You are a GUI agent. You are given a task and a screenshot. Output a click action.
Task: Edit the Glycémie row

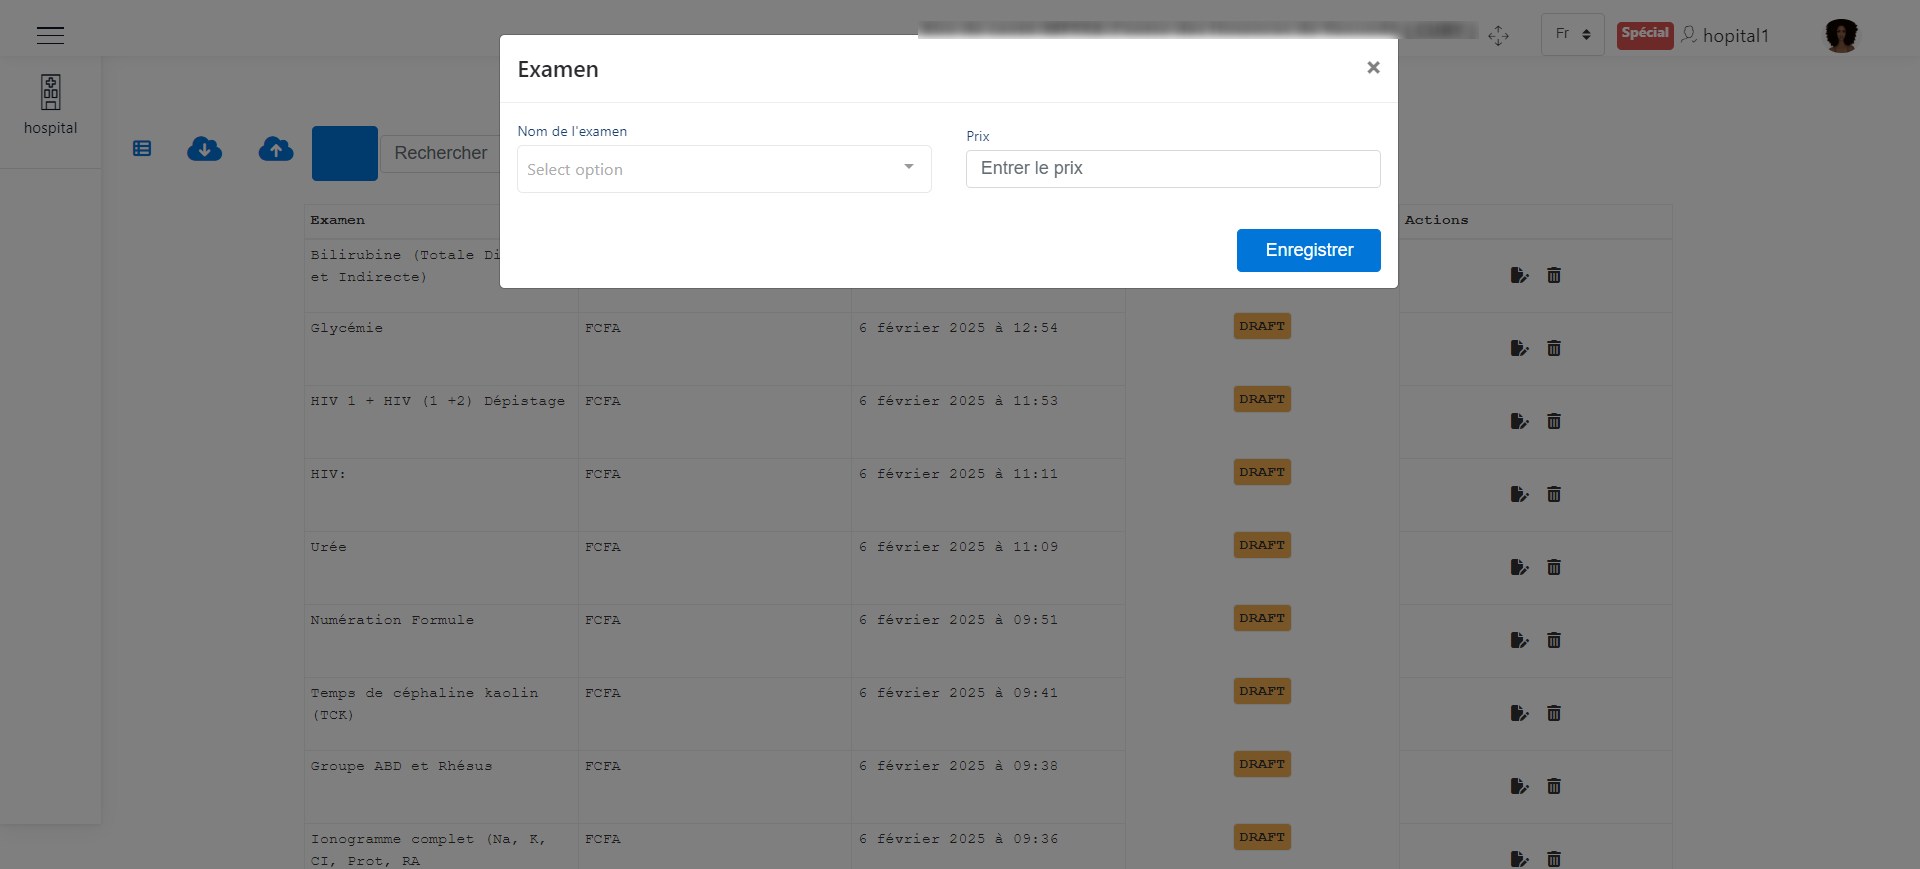tap(1519, 348)
